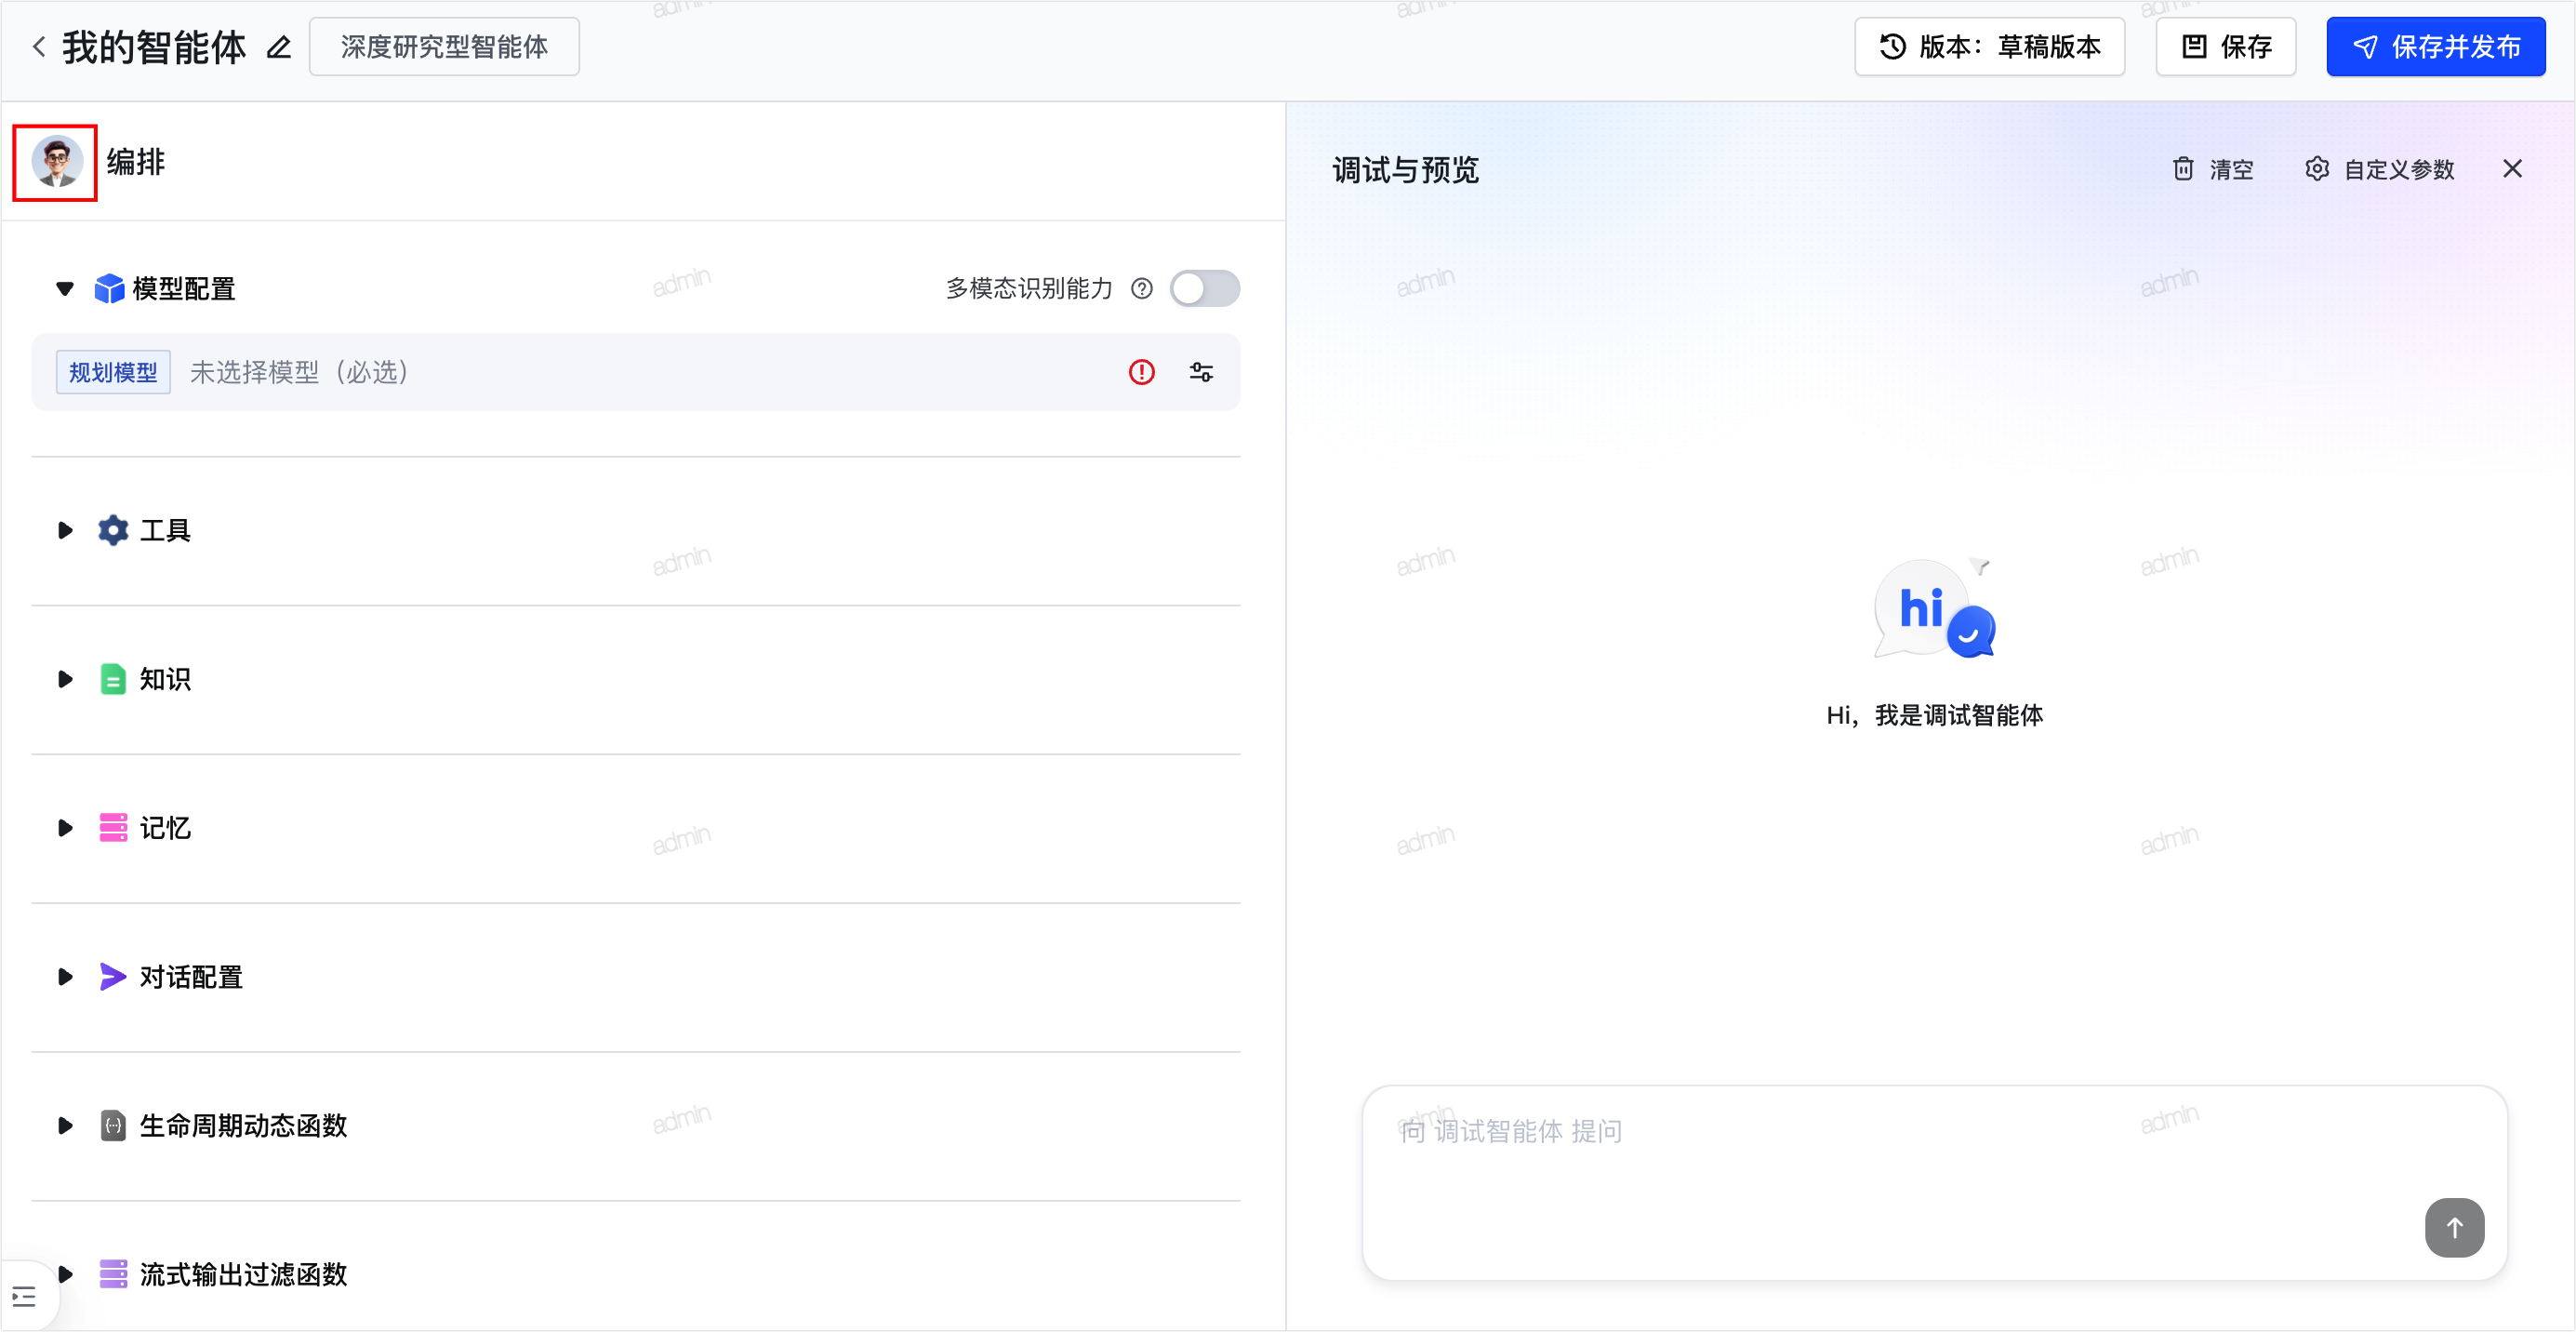The width and height of the screenshot is (2576, 1332).
Task: Expand the 流式输出过滤函数 section arrow
Action: click(65, 1274)
